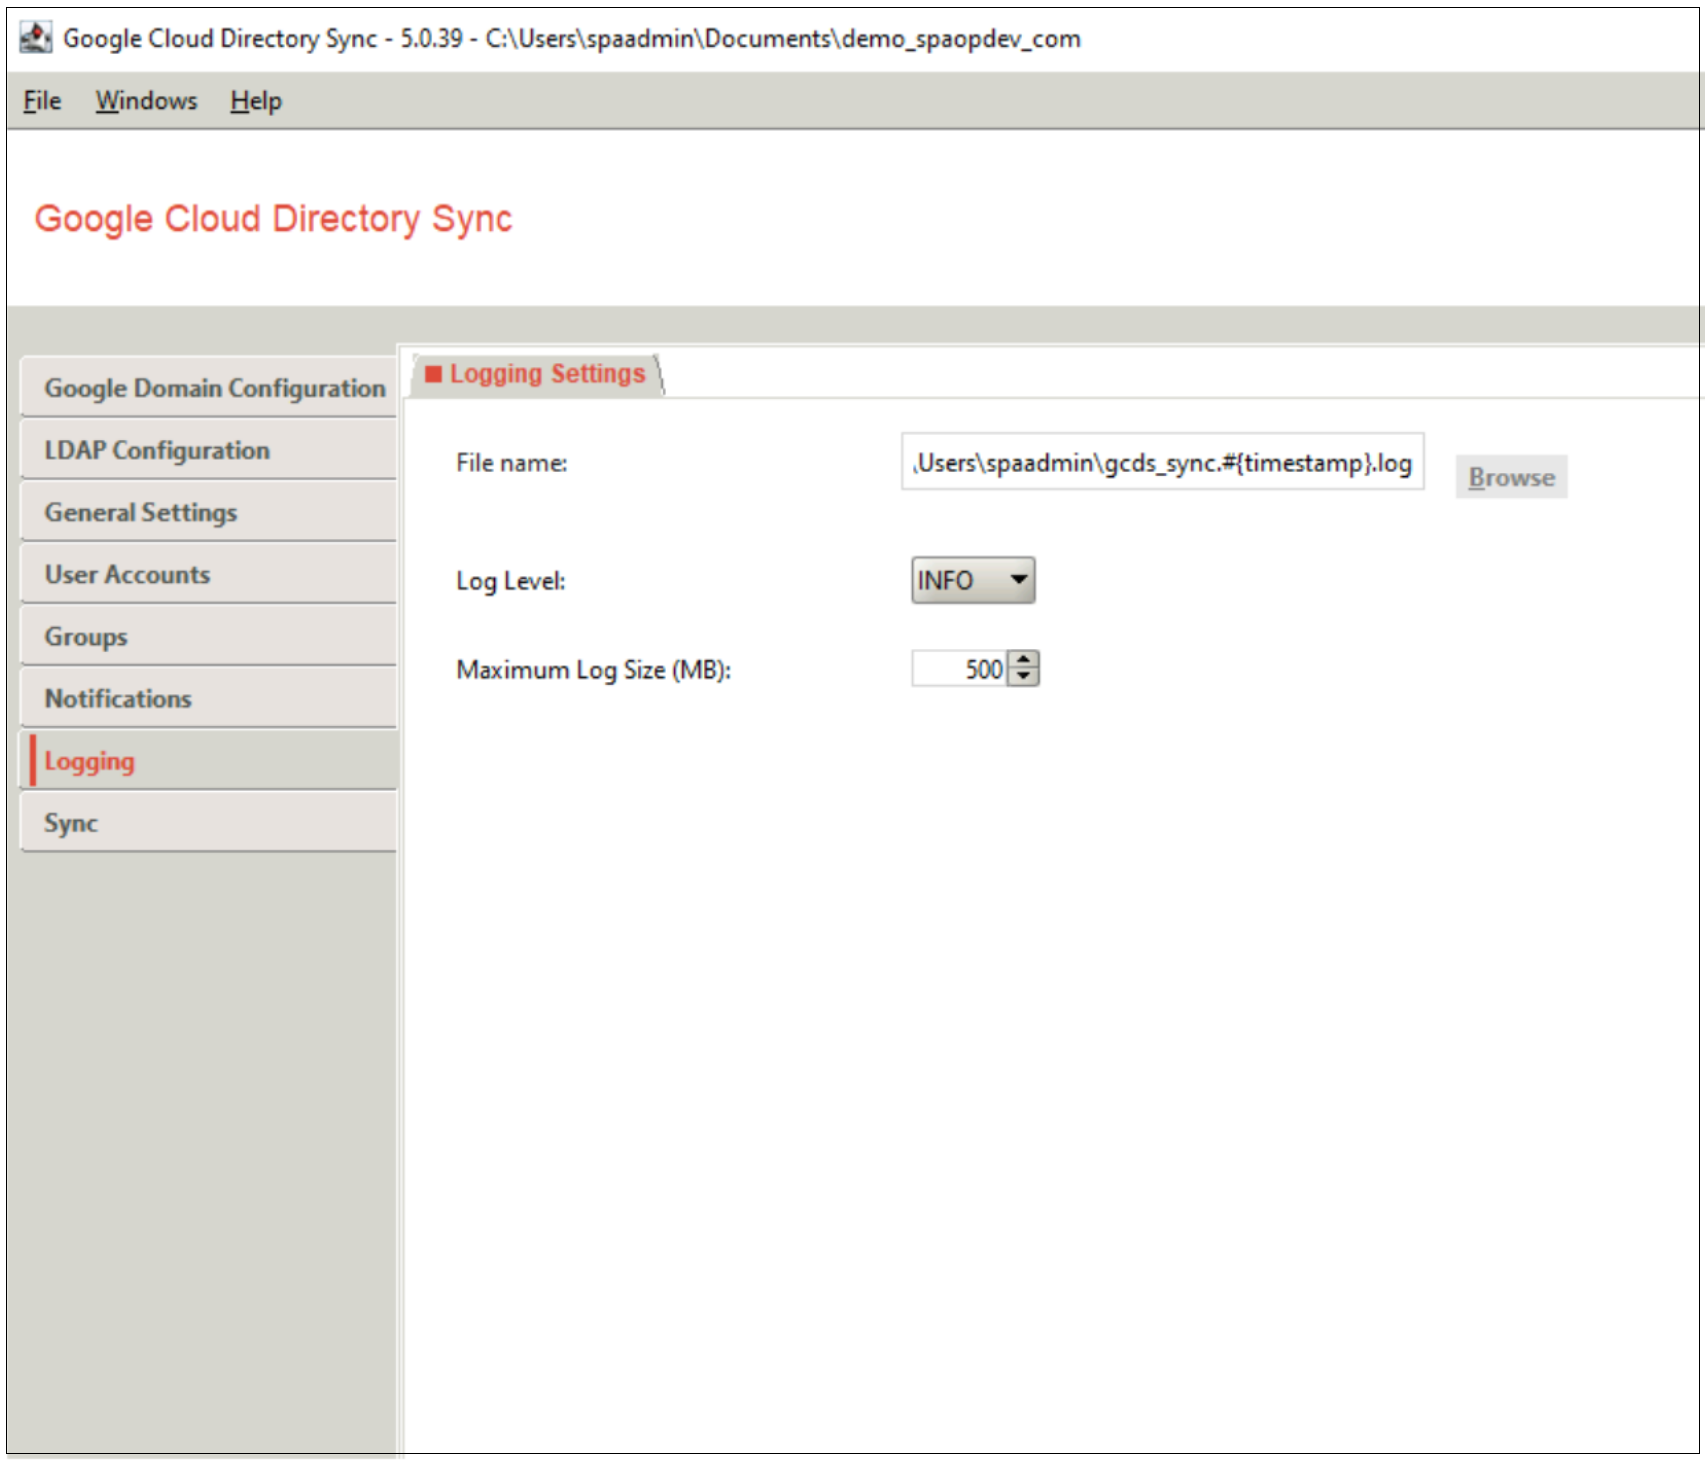Show the Notifications section
The image size is (1705, 1461).
[118, 699]
